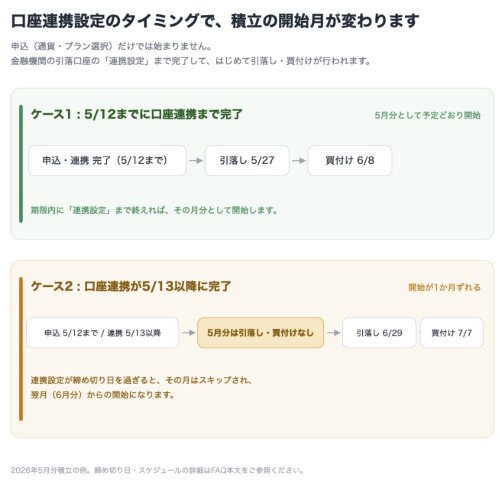Click the ケース1 heading text

(137, 114)
